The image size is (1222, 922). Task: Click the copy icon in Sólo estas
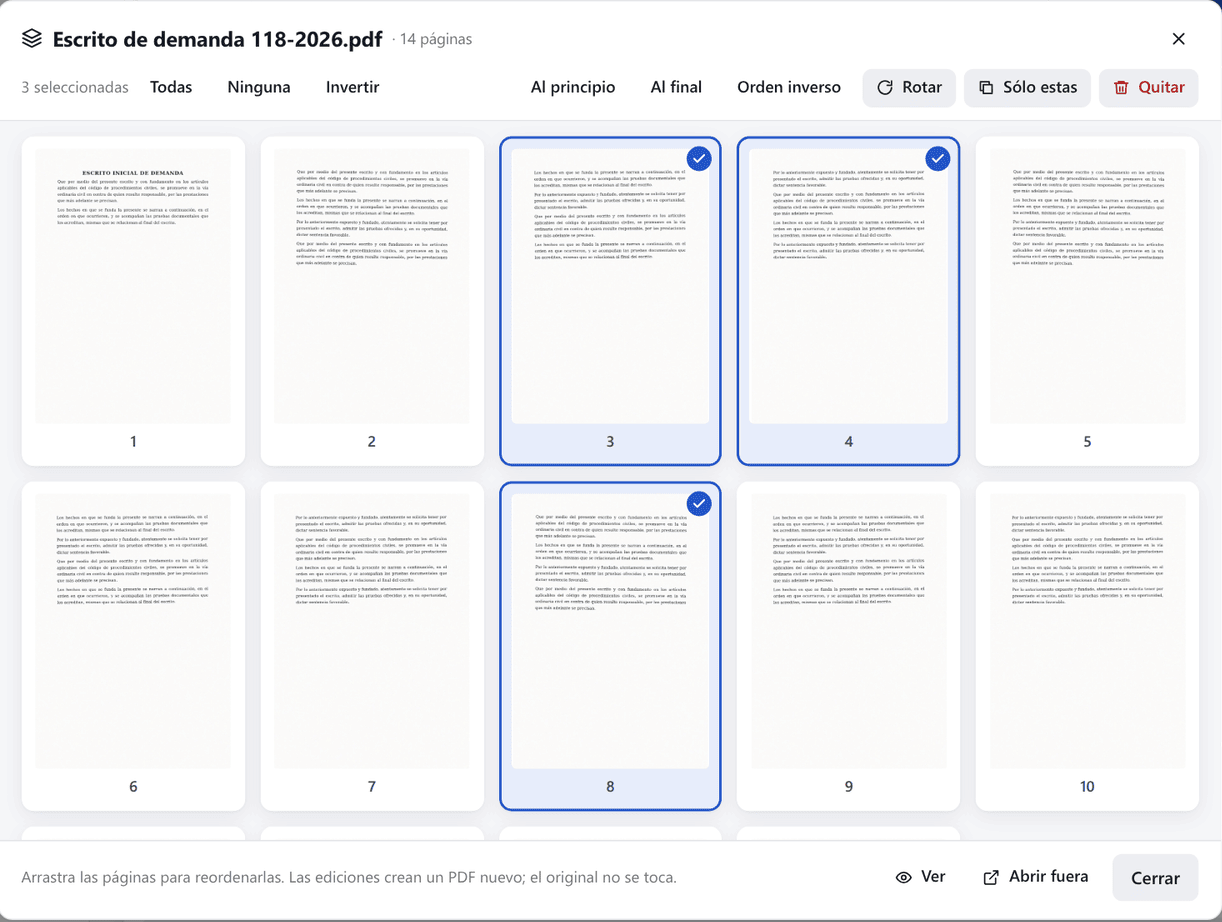click(x=986, y=88)
